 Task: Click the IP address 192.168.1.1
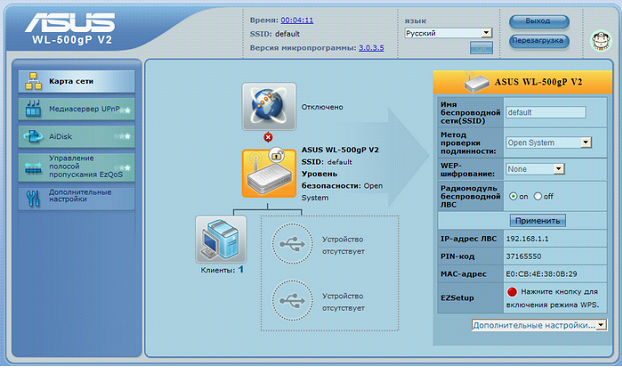click(527, 239)
